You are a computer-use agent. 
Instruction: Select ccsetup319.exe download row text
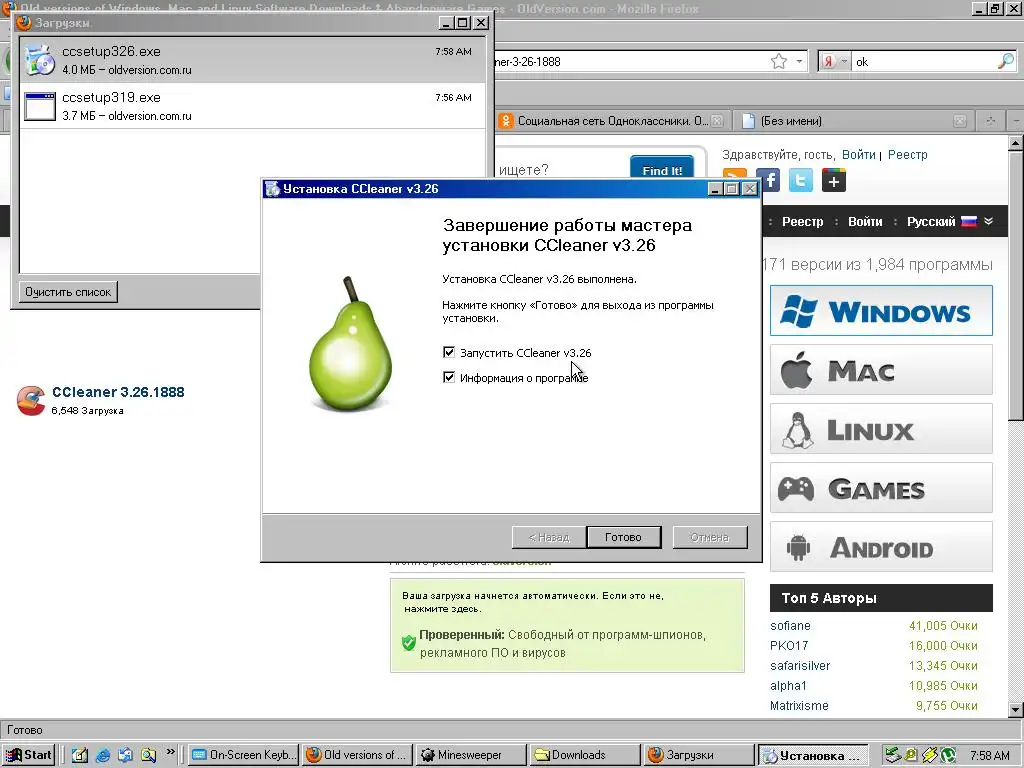tap(253, 106)
